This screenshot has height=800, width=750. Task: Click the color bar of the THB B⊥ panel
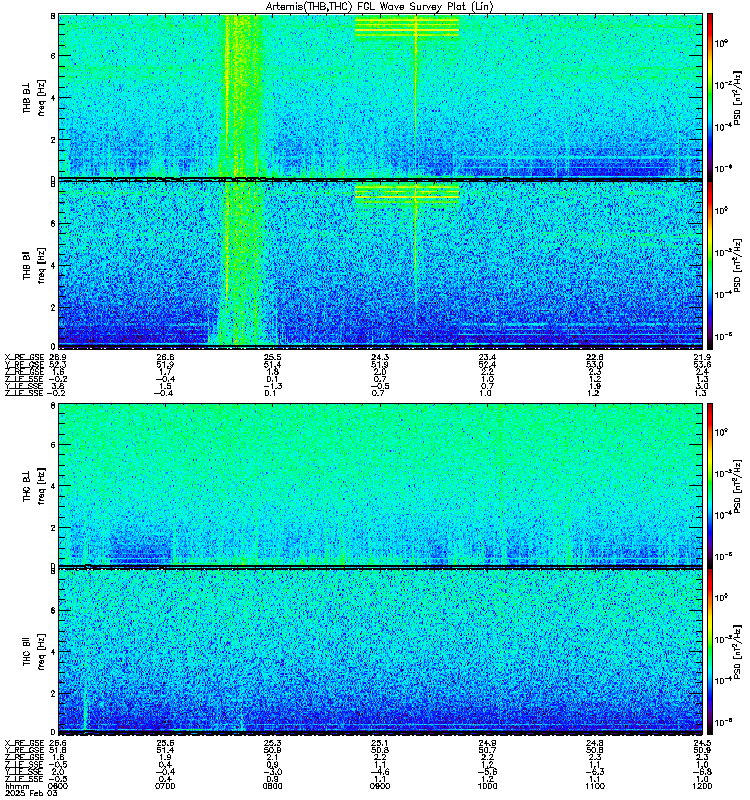[x=710, y=96]
